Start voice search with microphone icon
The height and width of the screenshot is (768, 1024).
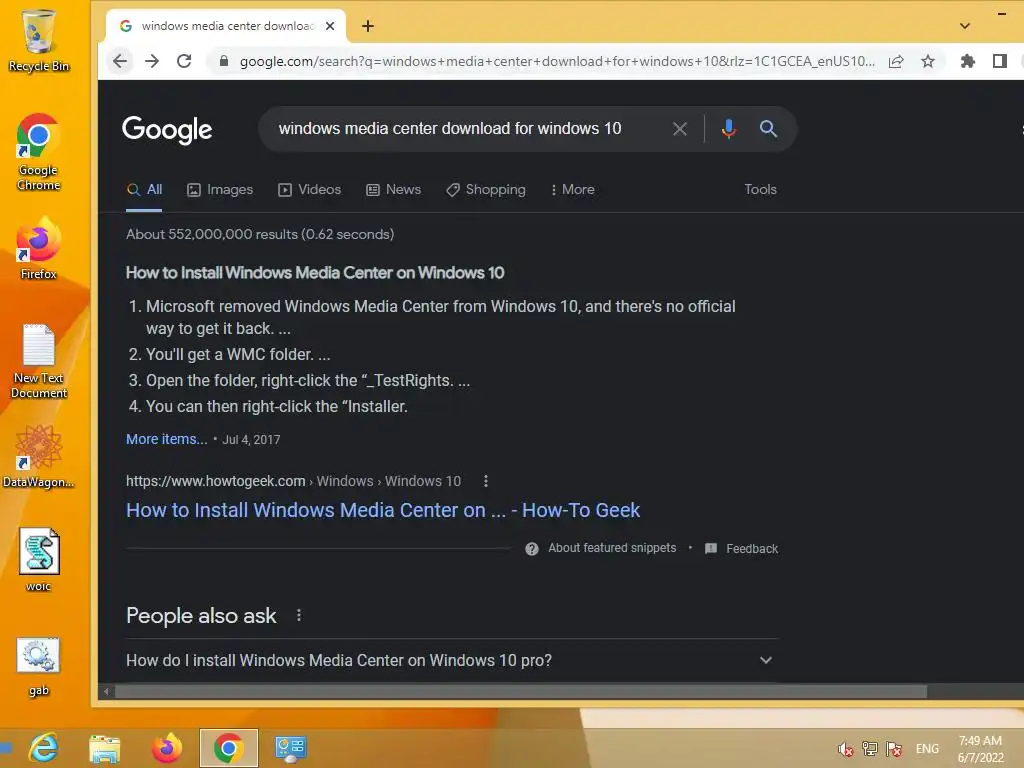coord(729,129)
